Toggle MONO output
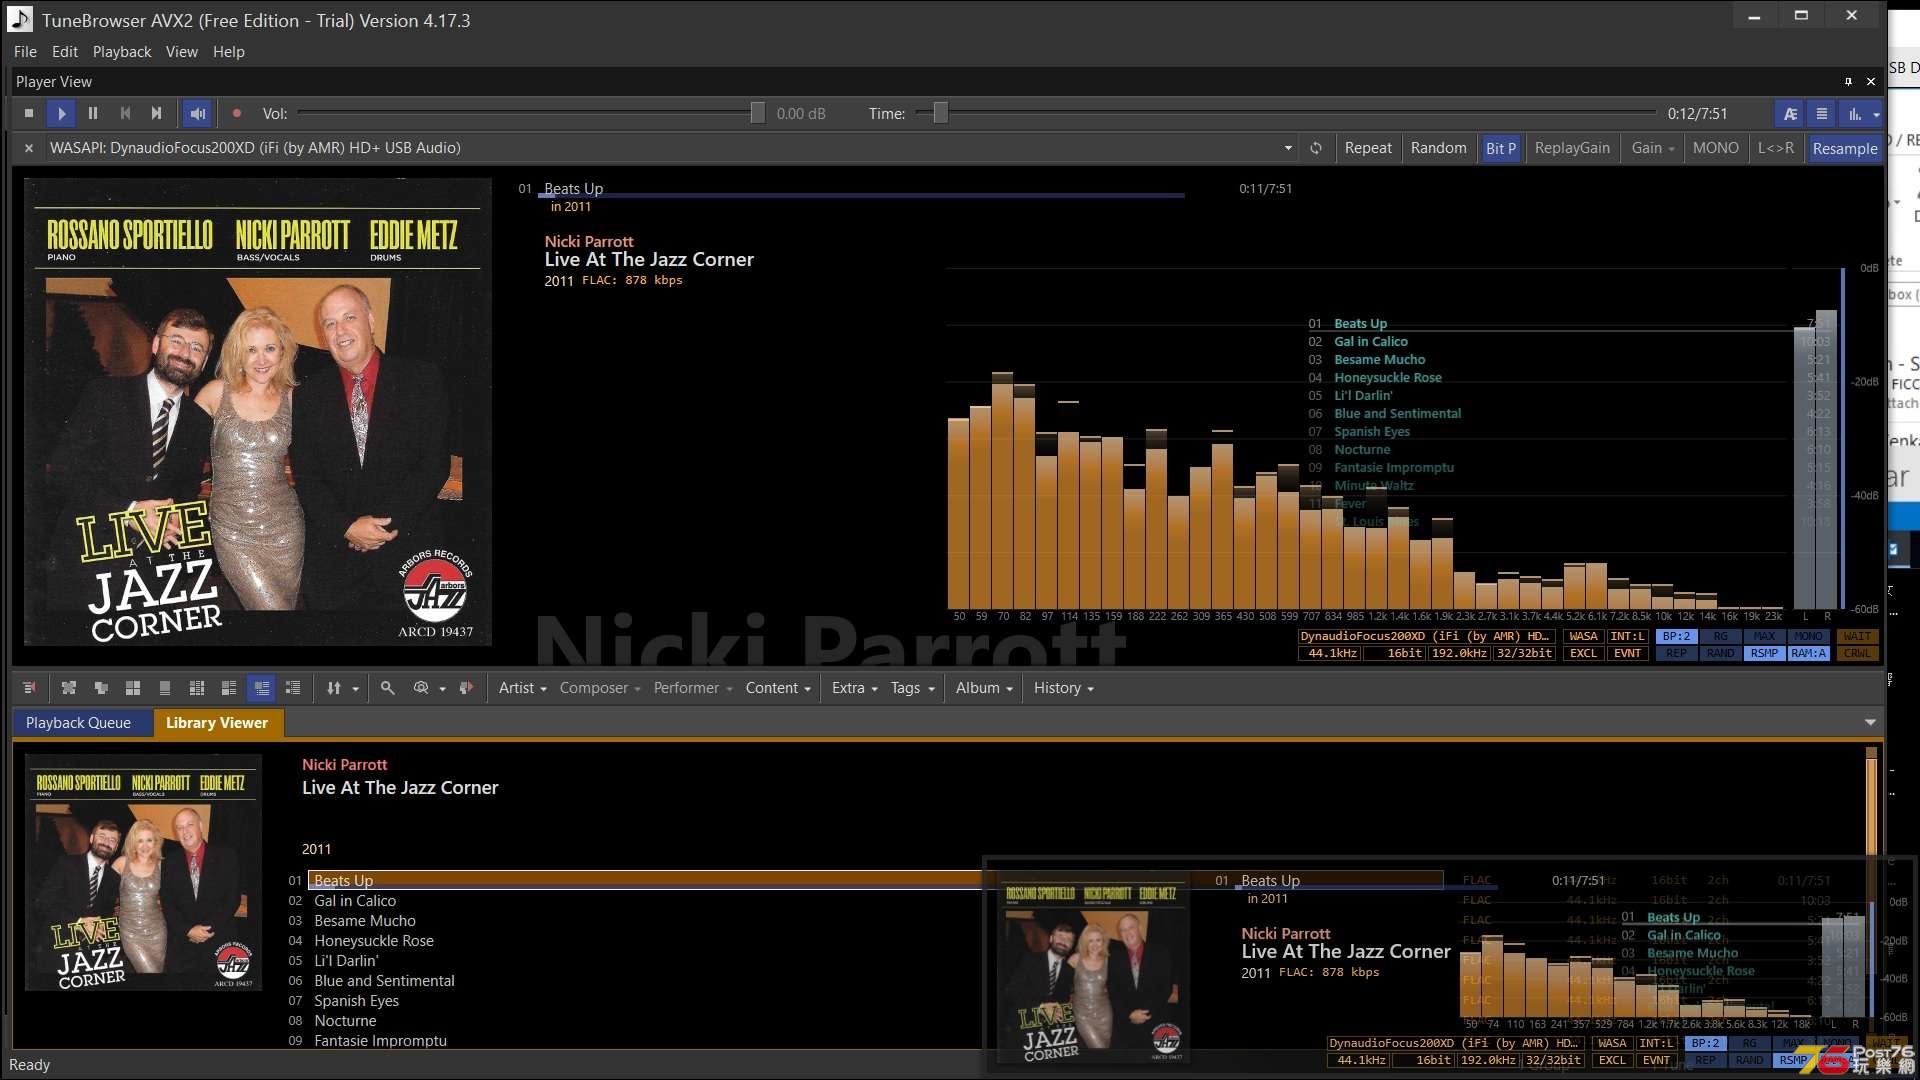 click(x=1716, y=148)
